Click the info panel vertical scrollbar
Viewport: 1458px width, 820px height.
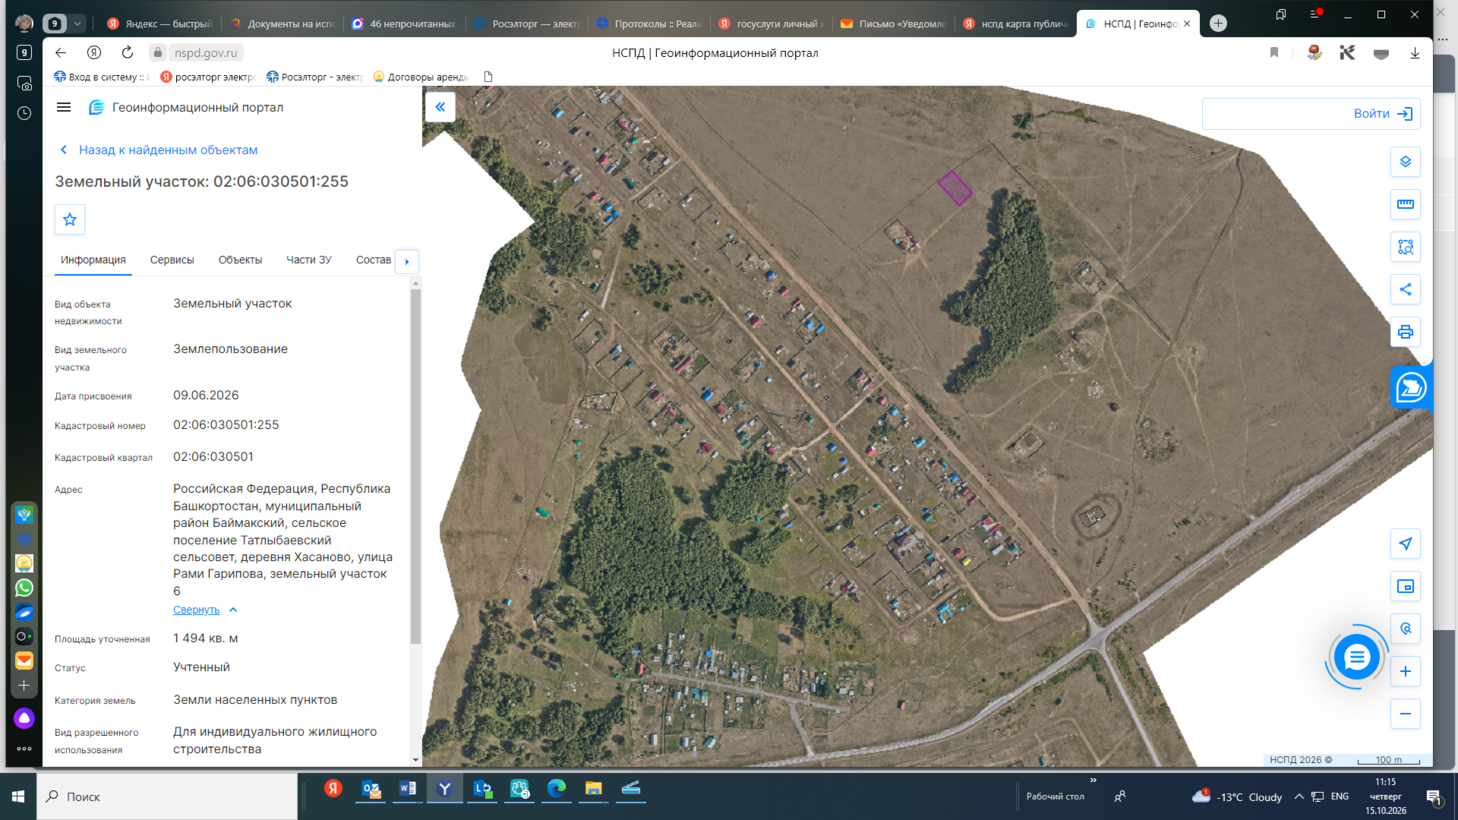pos(415,467)
